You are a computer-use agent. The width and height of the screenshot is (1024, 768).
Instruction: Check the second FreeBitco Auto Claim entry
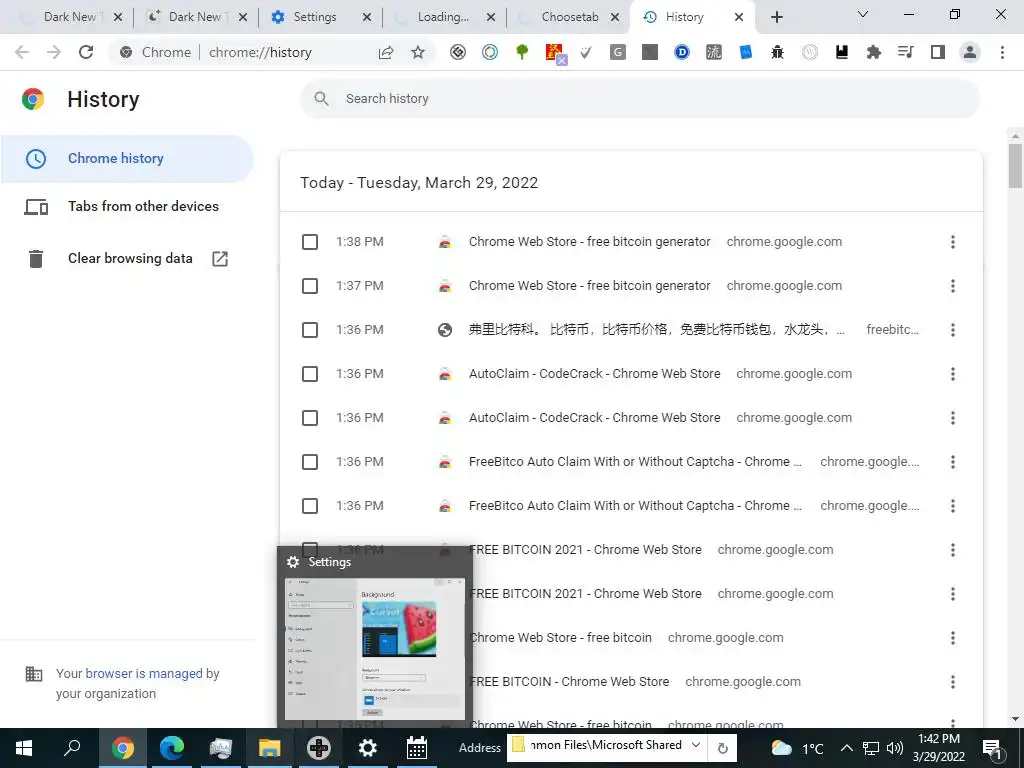click(310, 506)
